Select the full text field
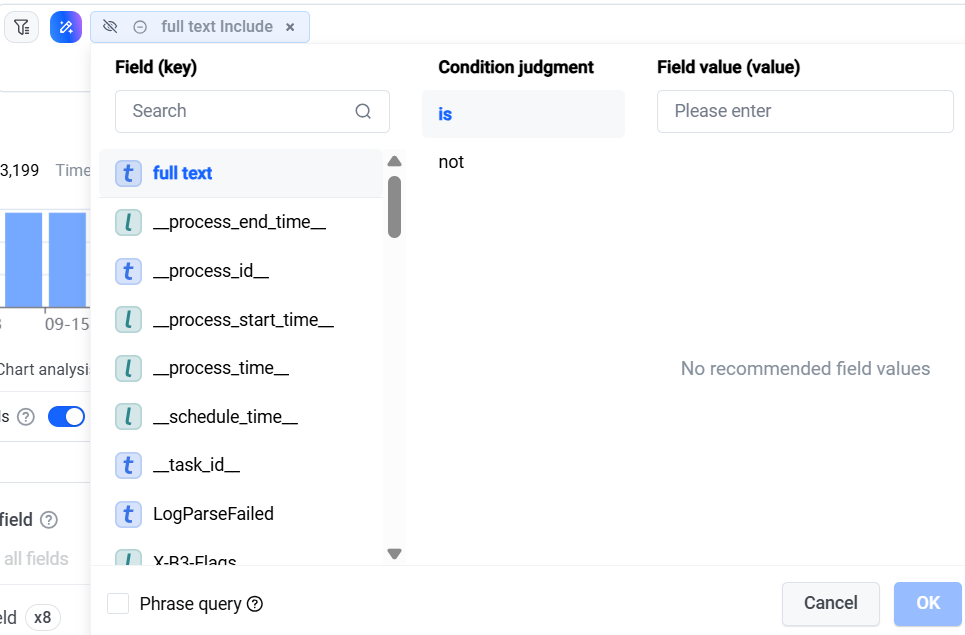Image resolution: width=965 pixels, height=635 pixels. (x=241, y=173)
